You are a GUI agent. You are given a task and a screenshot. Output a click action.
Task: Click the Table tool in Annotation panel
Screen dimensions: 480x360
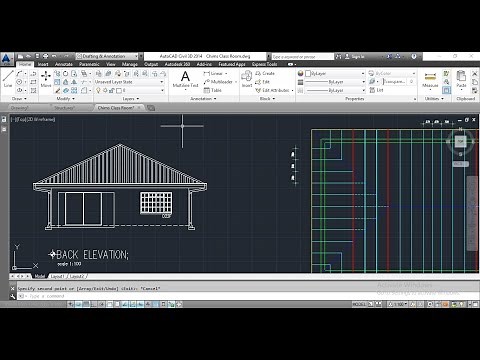pos(213,90)
